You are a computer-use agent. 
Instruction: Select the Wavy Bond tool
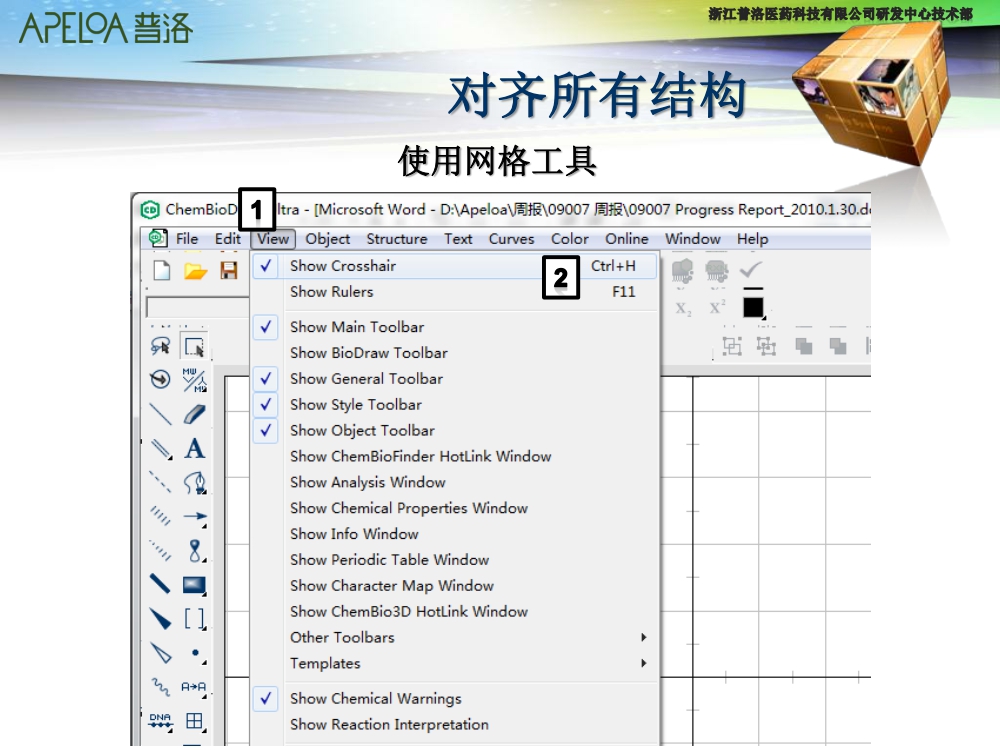point(160,687)
